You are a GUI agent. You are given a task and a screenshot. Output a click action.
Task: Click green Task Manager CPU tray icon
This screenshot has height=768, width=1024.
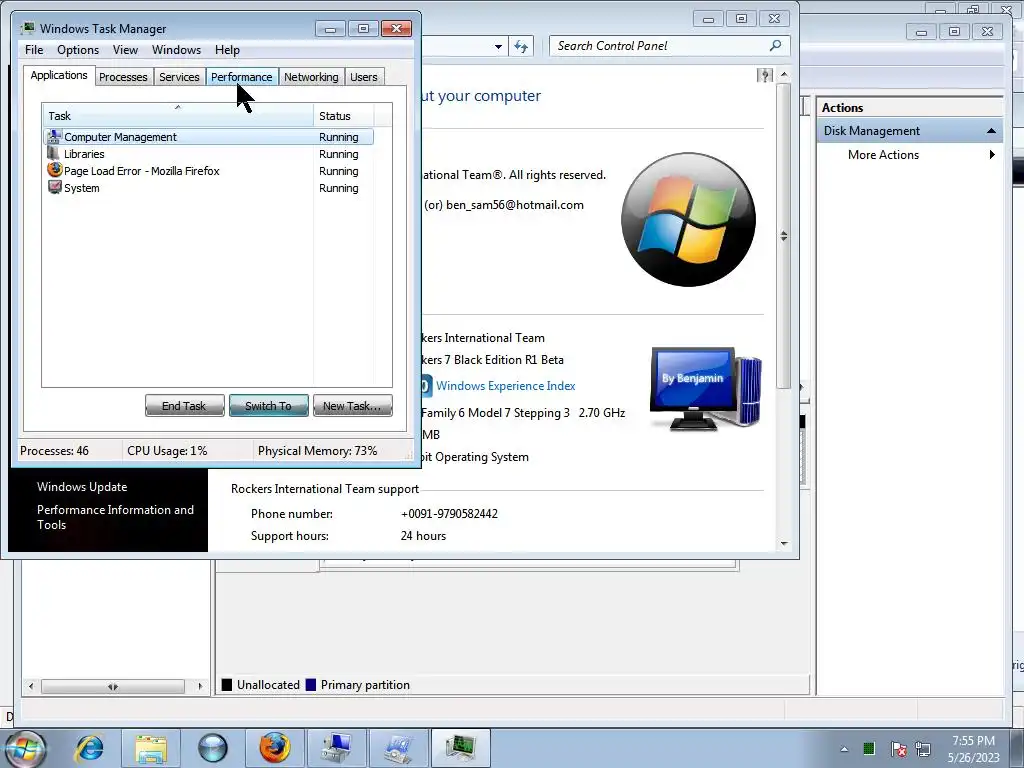click(869, 749)
